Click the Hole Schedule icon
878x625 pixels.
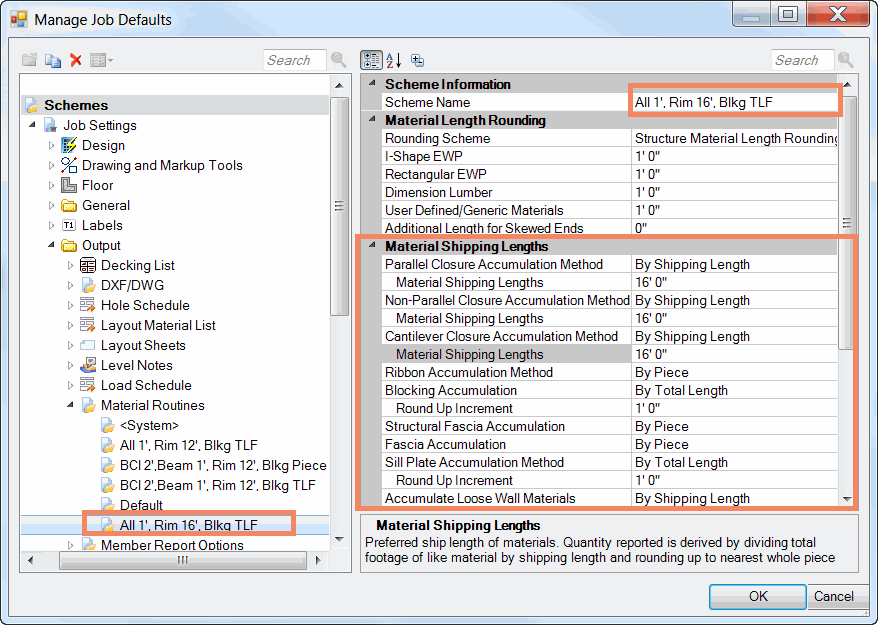87,305
